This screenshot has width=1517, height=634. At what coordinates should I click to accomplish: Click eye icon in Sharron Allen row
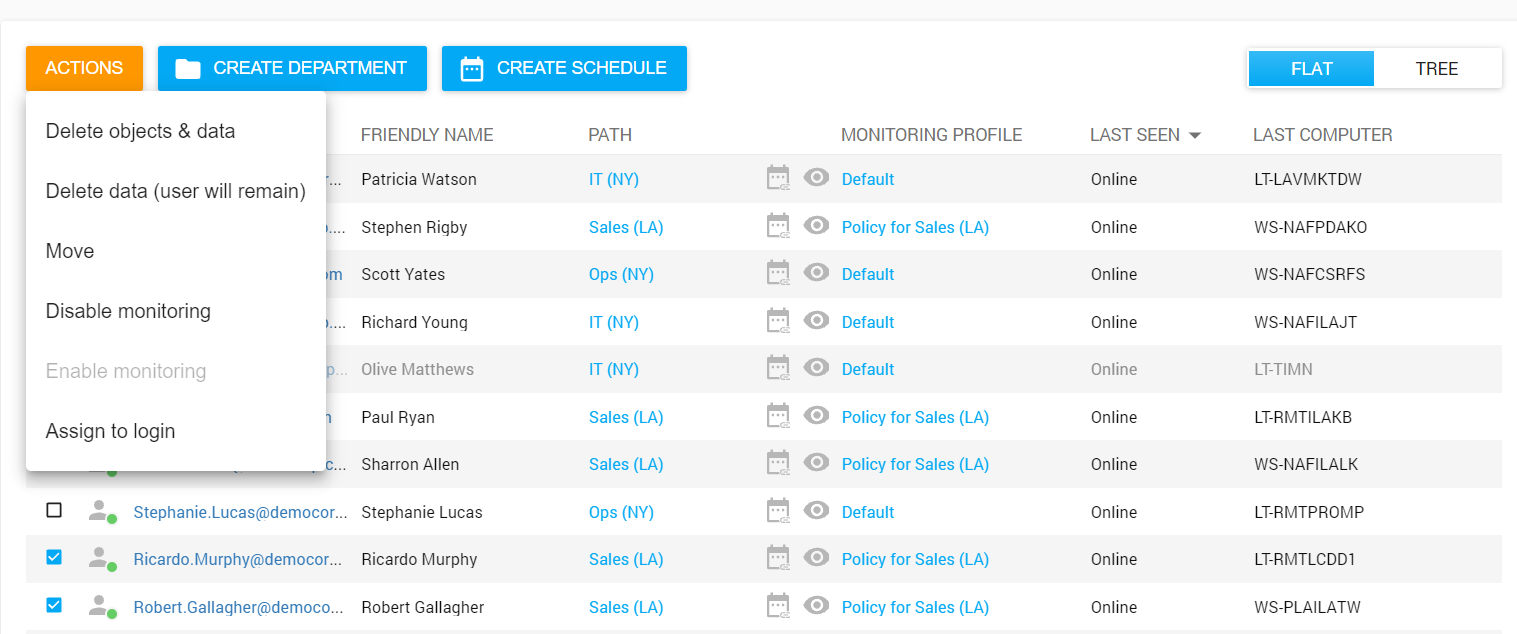coord(817,463)
